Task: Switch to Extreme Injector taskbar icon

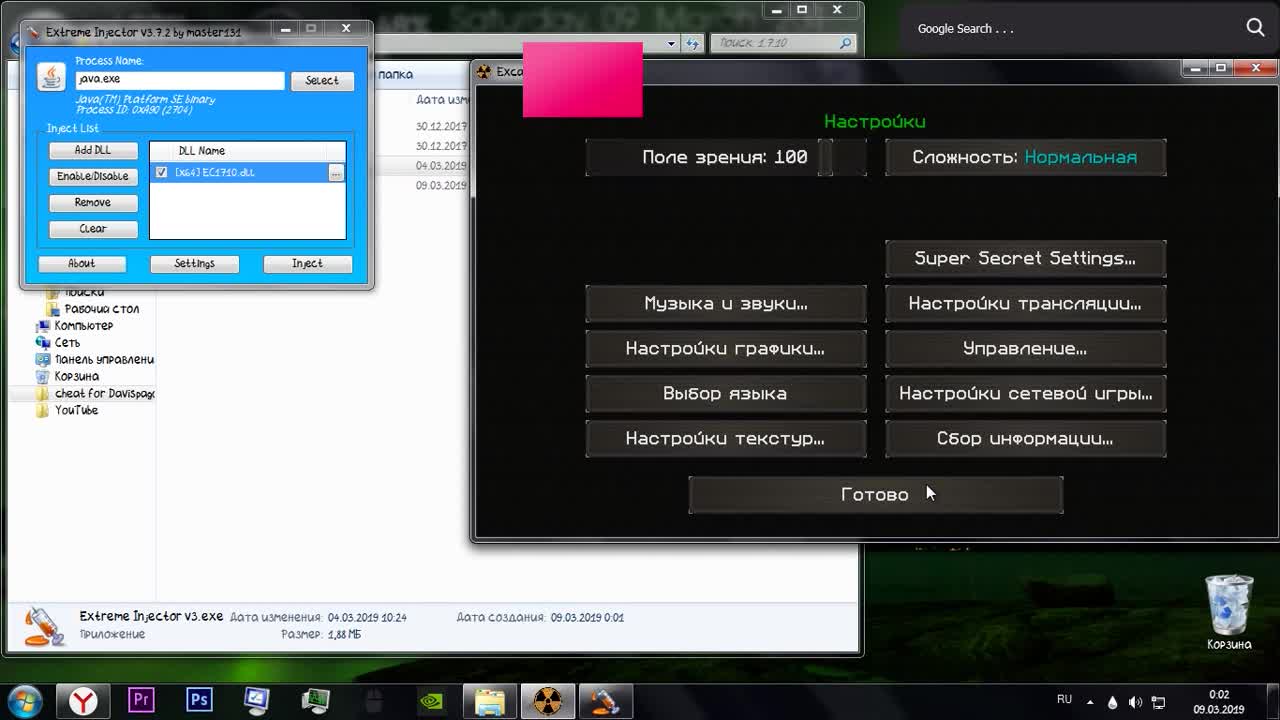Action: pyautogui.click(x=605, y=701)
